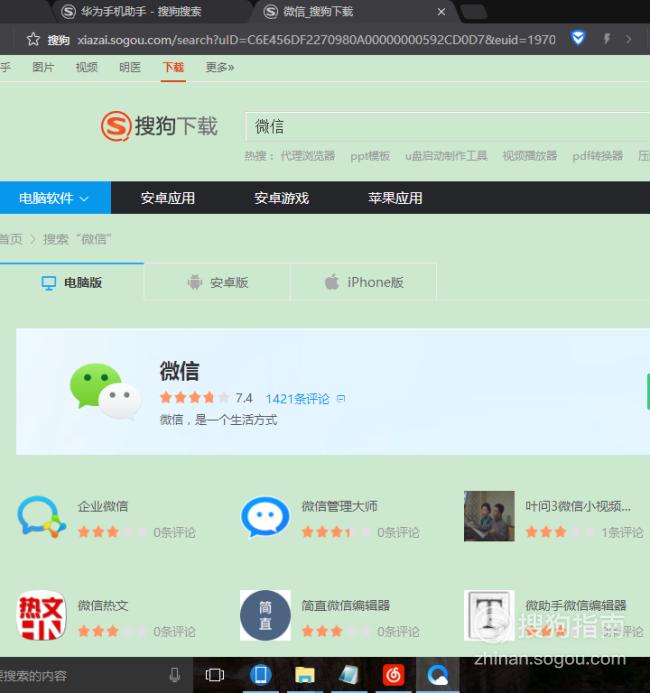The height and width of the screenshot is (693, 650).
Task: Open the 微信热文 title link
Action: [103, 605]
